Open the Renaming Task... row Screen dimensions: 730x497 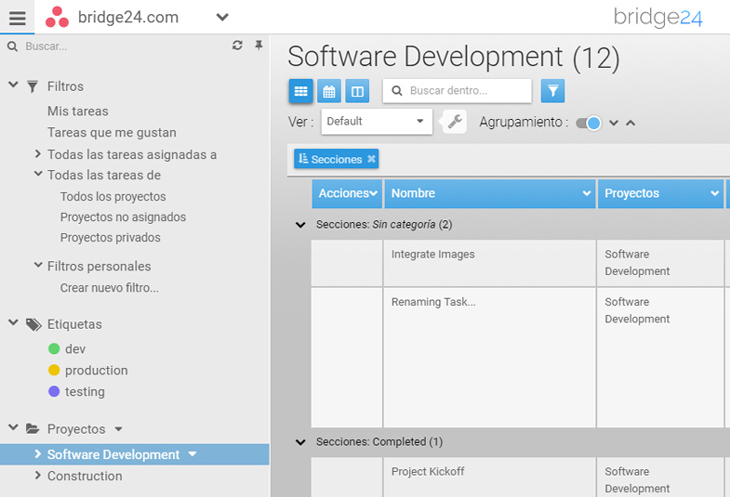click(433, 302)
